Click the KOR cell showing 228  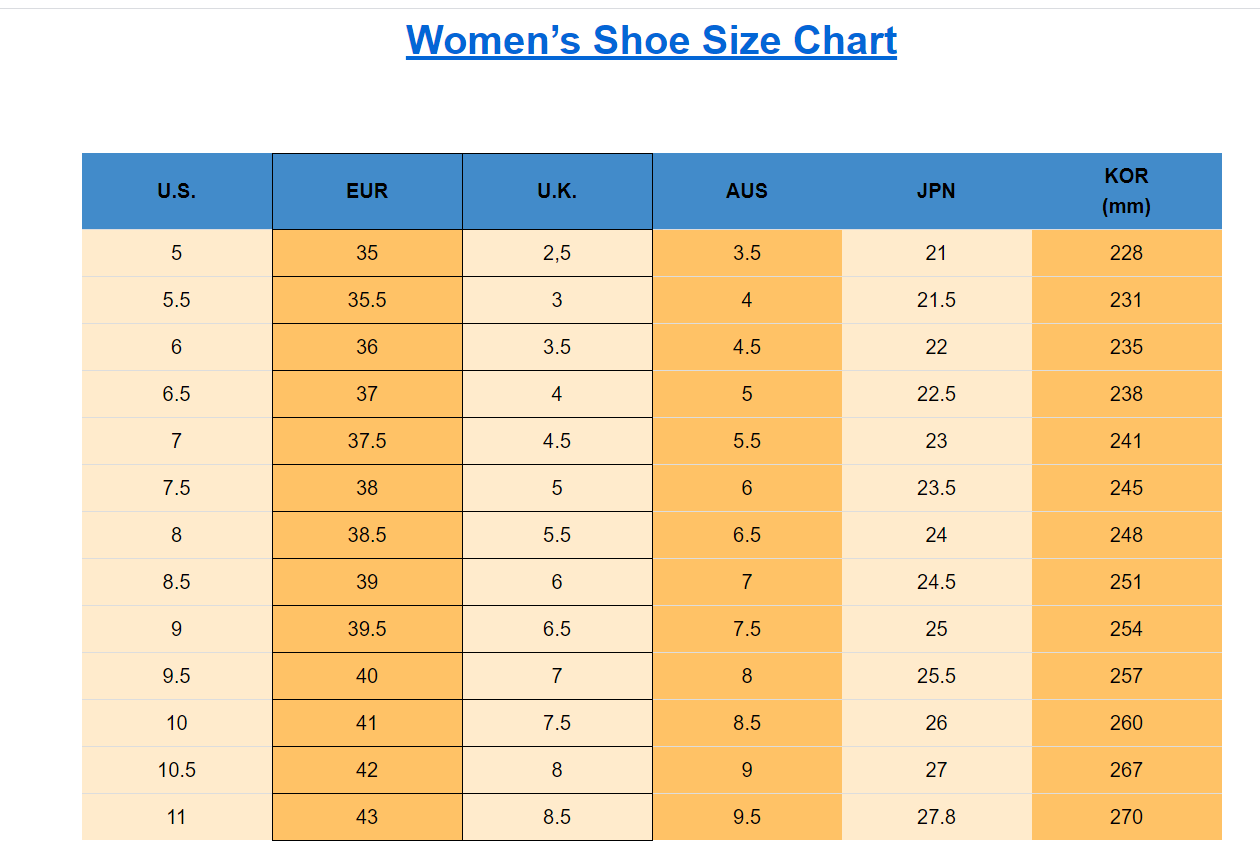tap(1126, 253)
